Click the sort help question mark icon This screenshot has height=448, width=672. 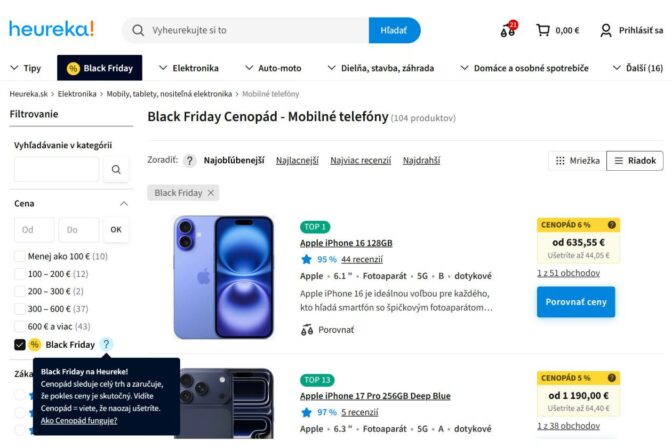[189, 160]
